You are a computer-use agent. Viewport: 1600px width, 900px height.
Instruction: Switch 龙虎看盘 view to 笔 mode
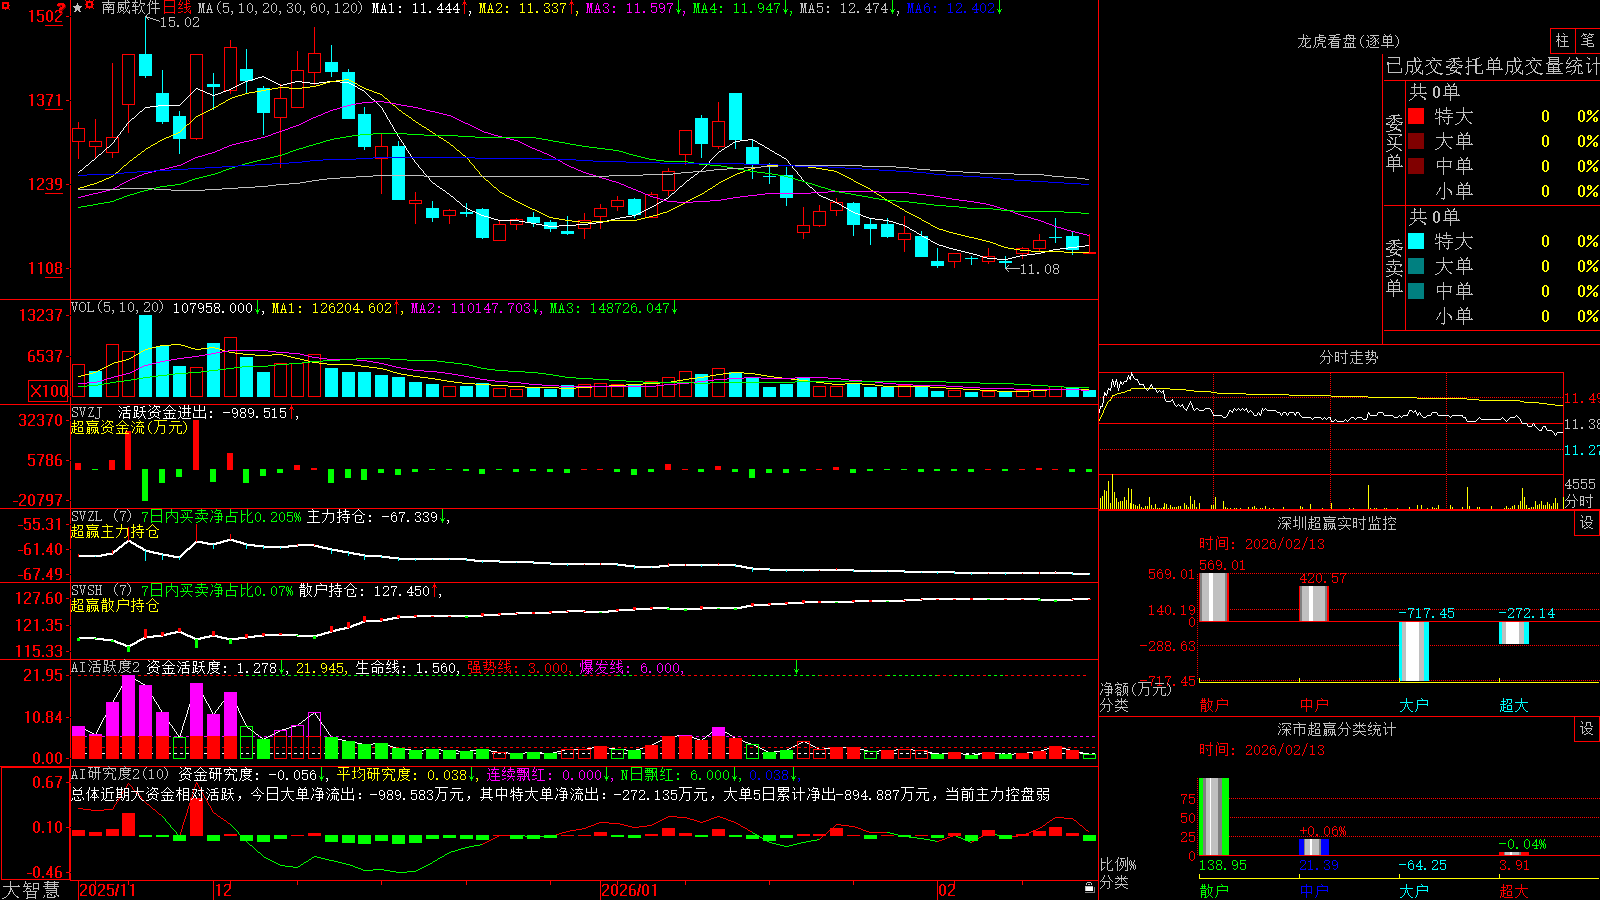[x=1587, y=40]
